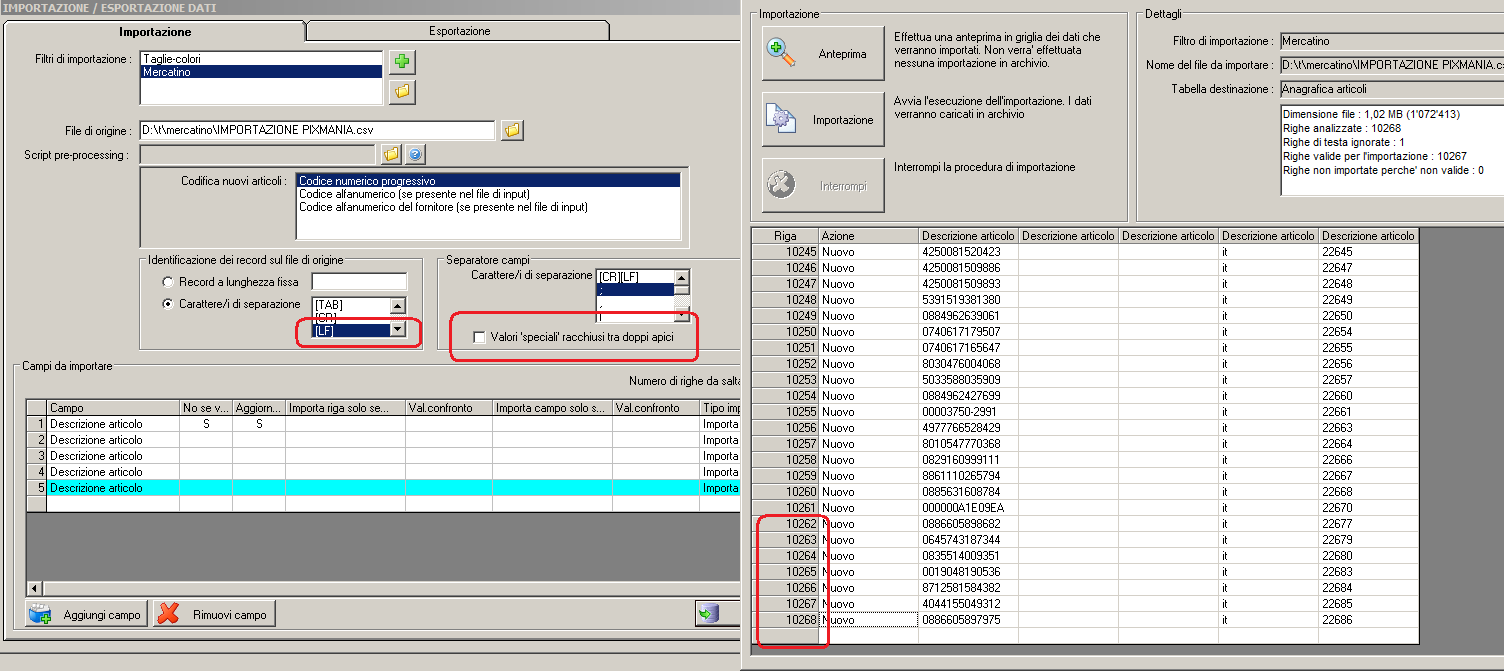Select preview row 10255
The image size is (1504, 671).
pos(785,412)
